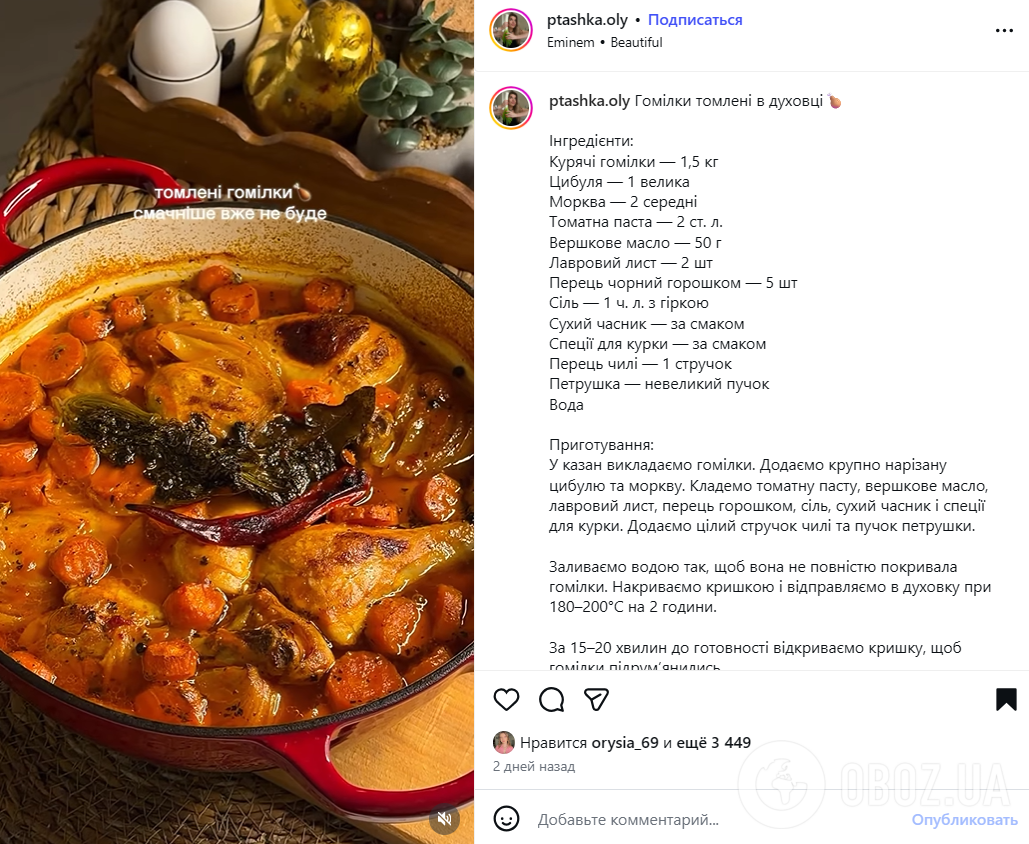The width and height of the screenshot is (1029, 844).
Task: Click the paper plane share icon
Action: click(596, 700)
